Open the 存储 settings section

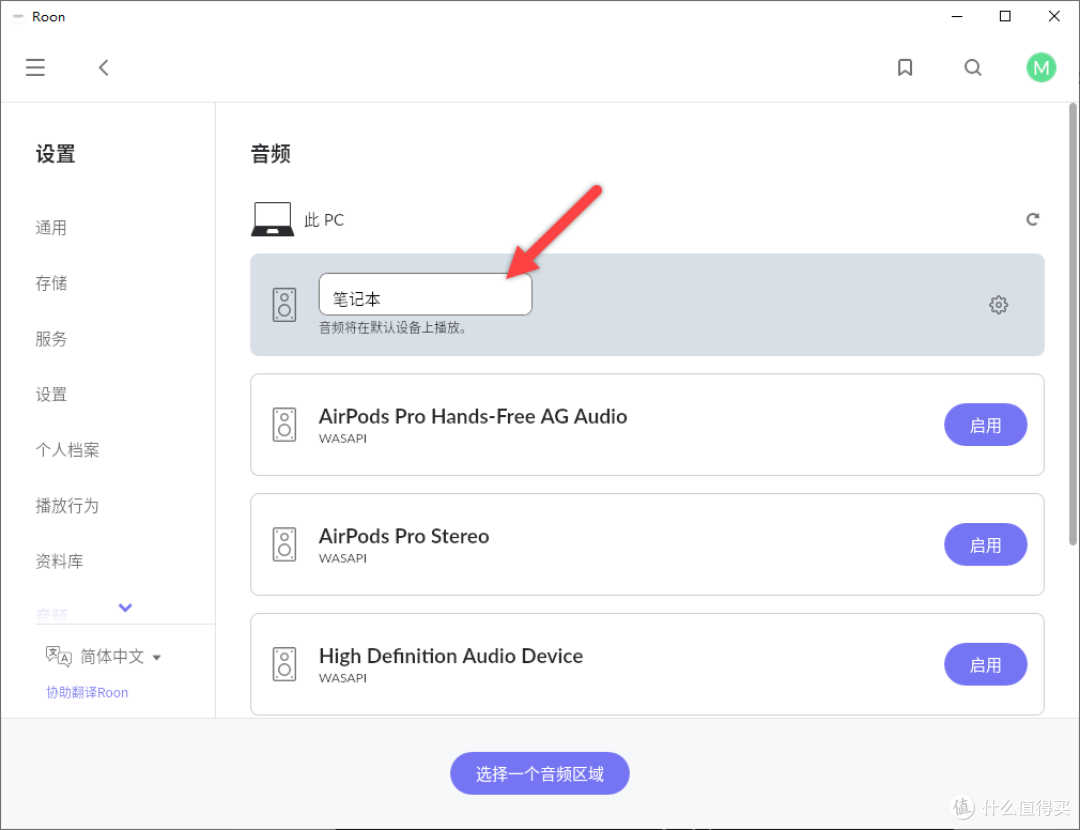(51, 283)
